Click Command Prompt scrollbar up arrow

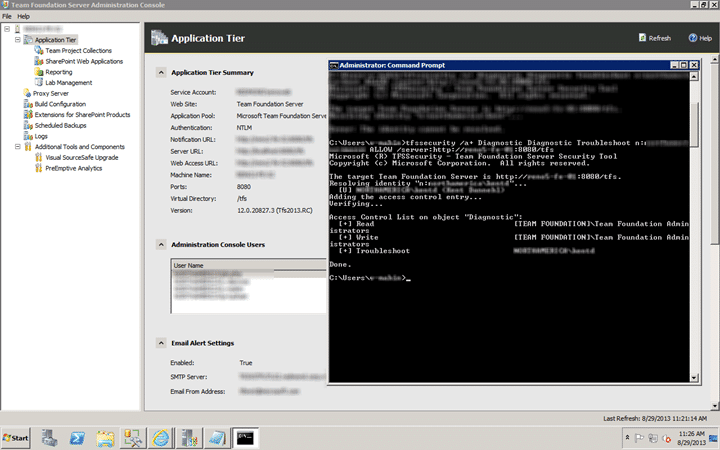coord(694,76)
